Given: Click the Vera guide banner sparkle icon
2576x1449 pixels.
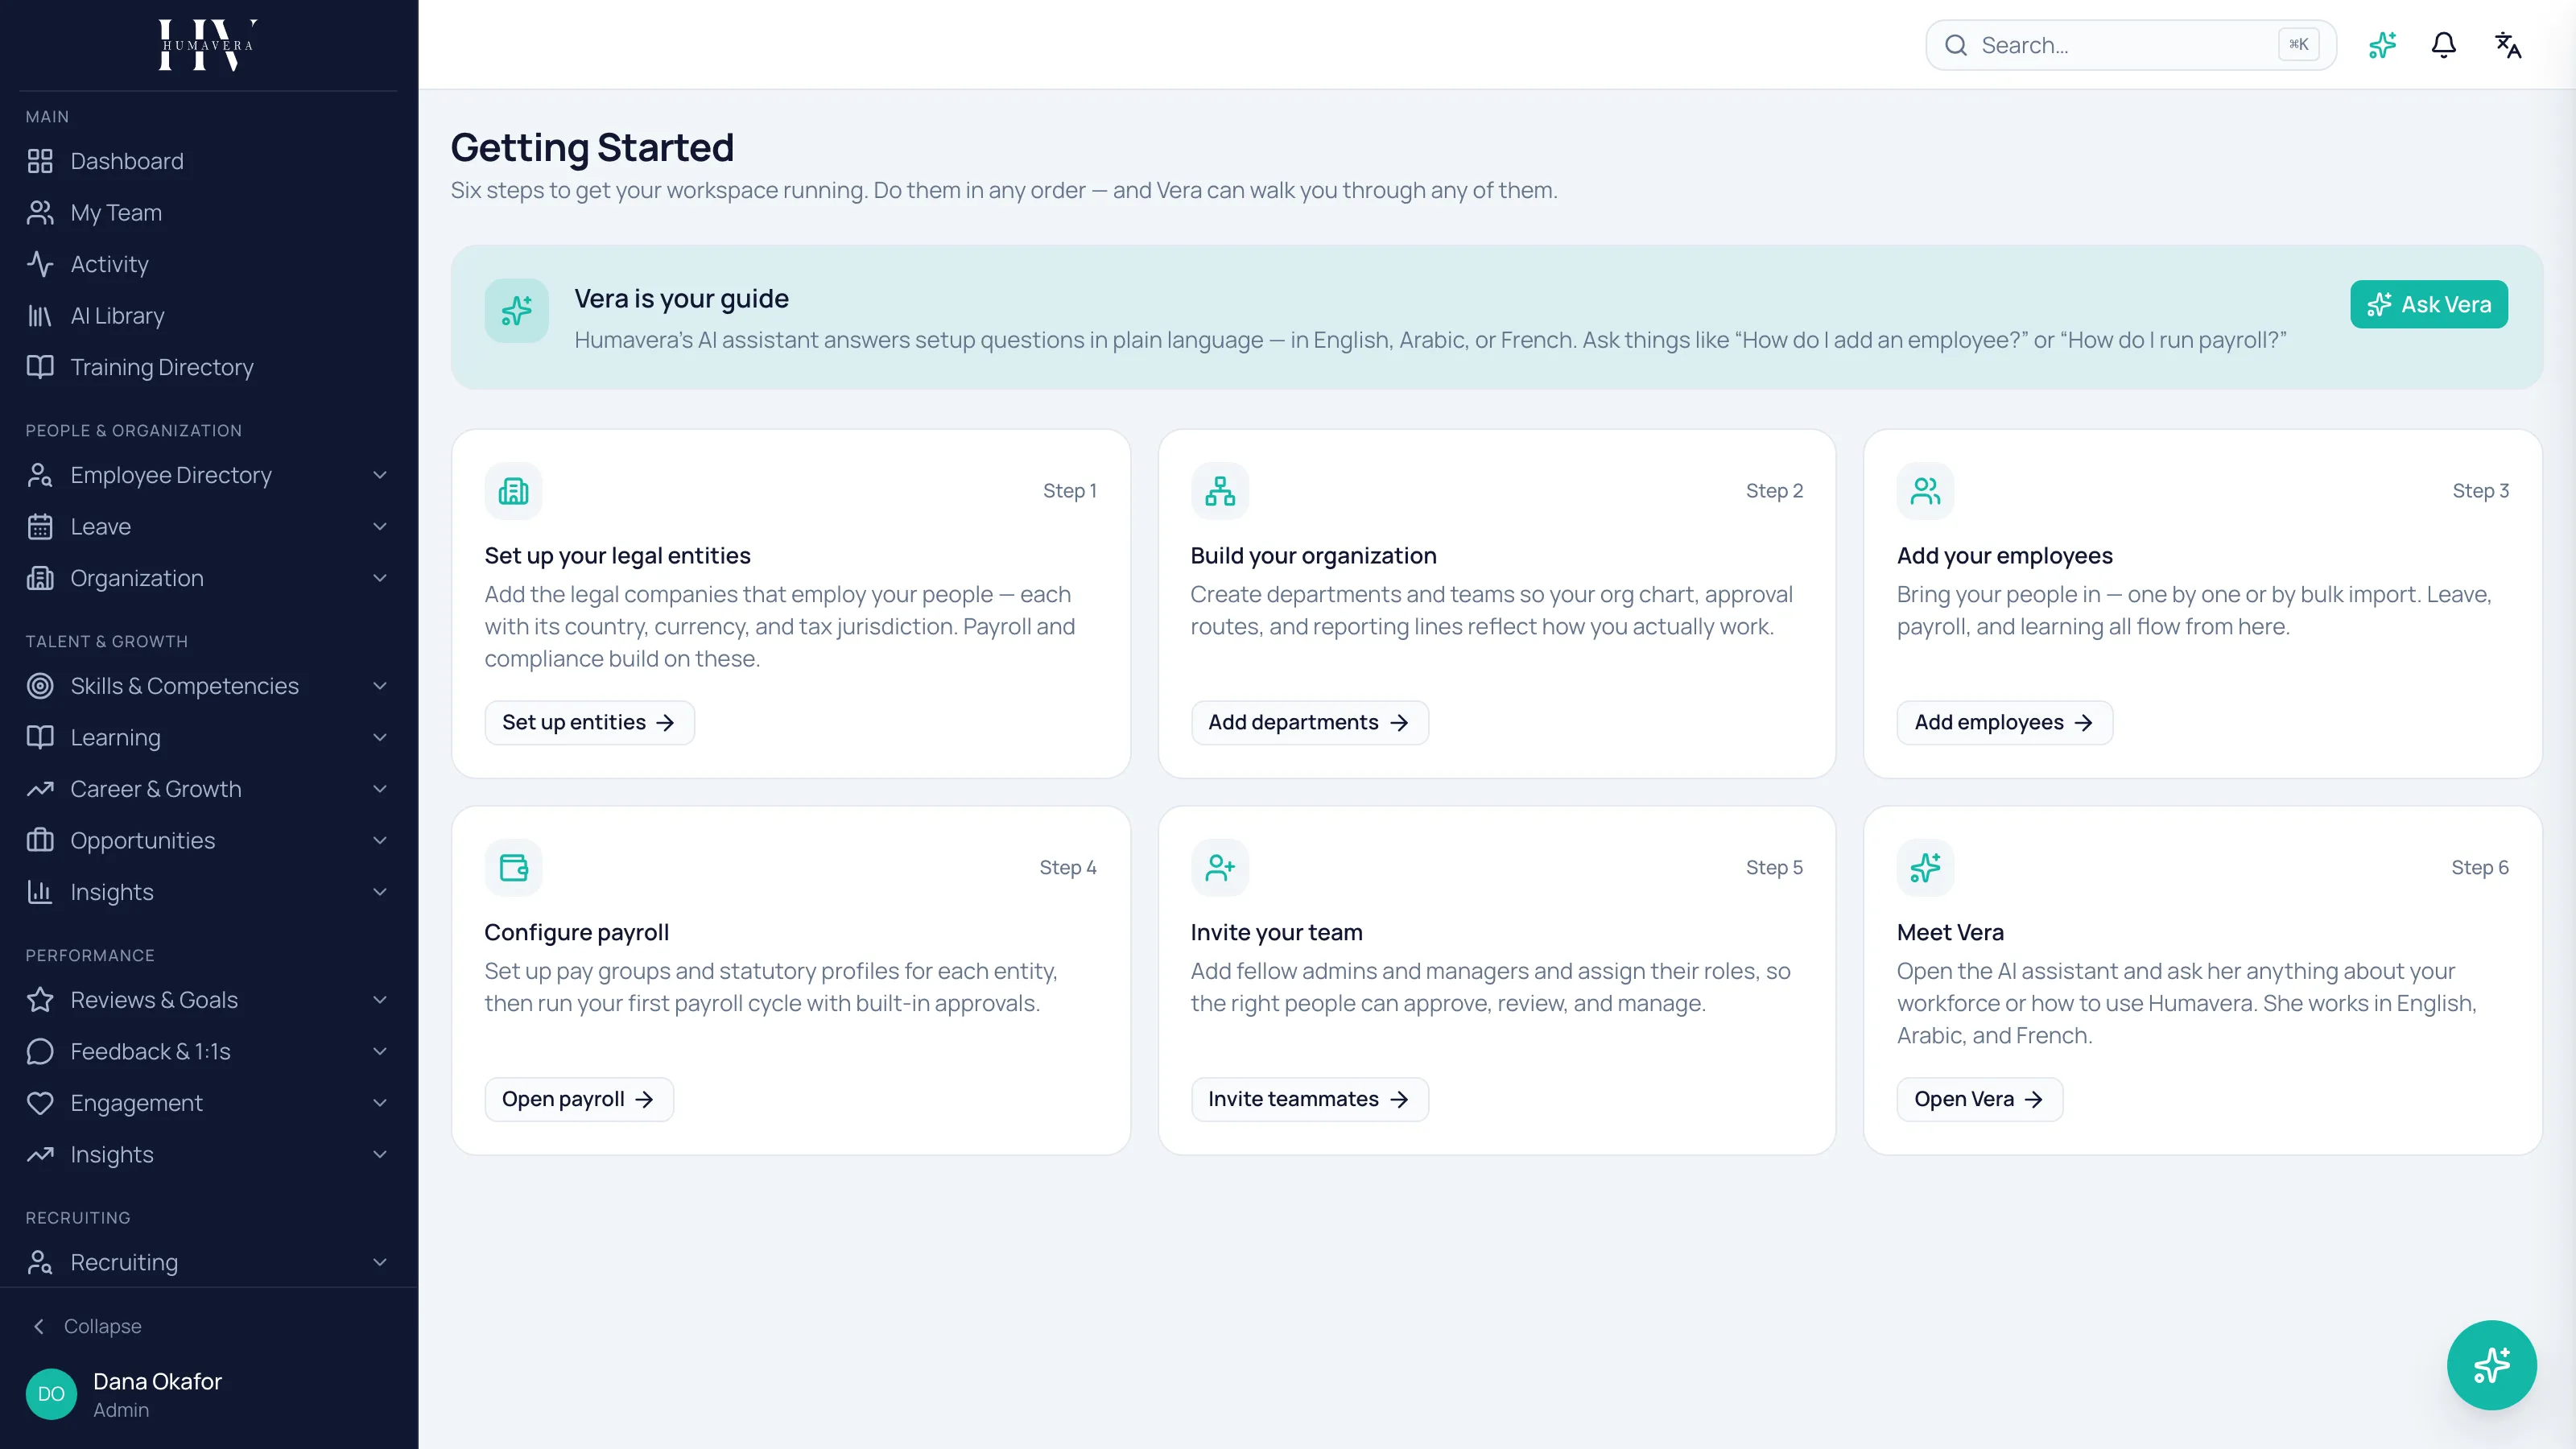Looking at the screenshot, I should [516, 311].
